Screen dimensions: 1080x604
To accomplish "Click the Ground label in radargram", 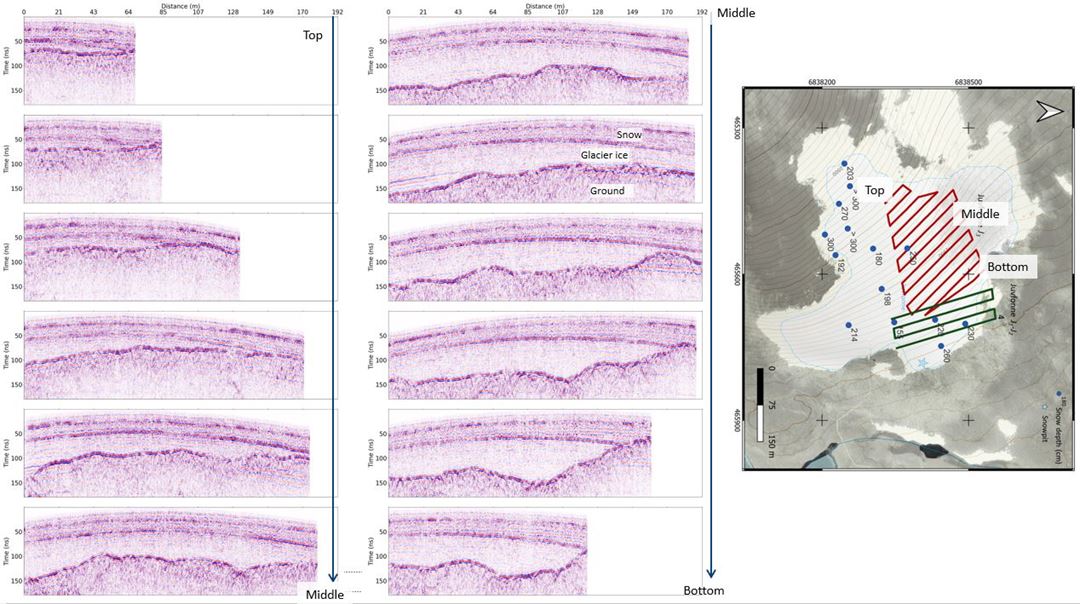I will 606,191.
